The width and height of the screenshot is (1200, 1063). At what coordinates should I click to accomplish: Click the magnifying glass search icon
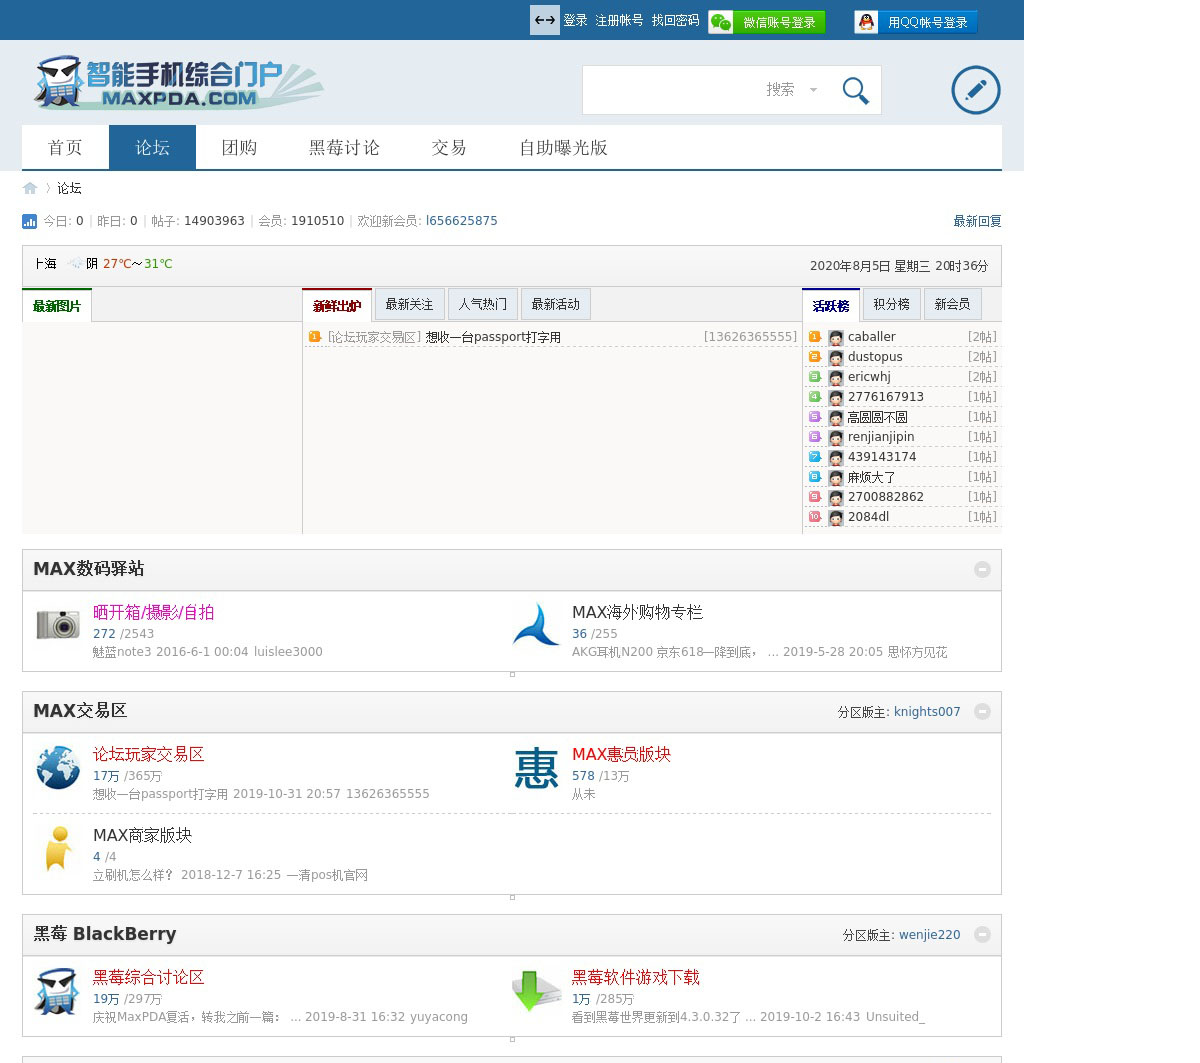coord(855,90)
